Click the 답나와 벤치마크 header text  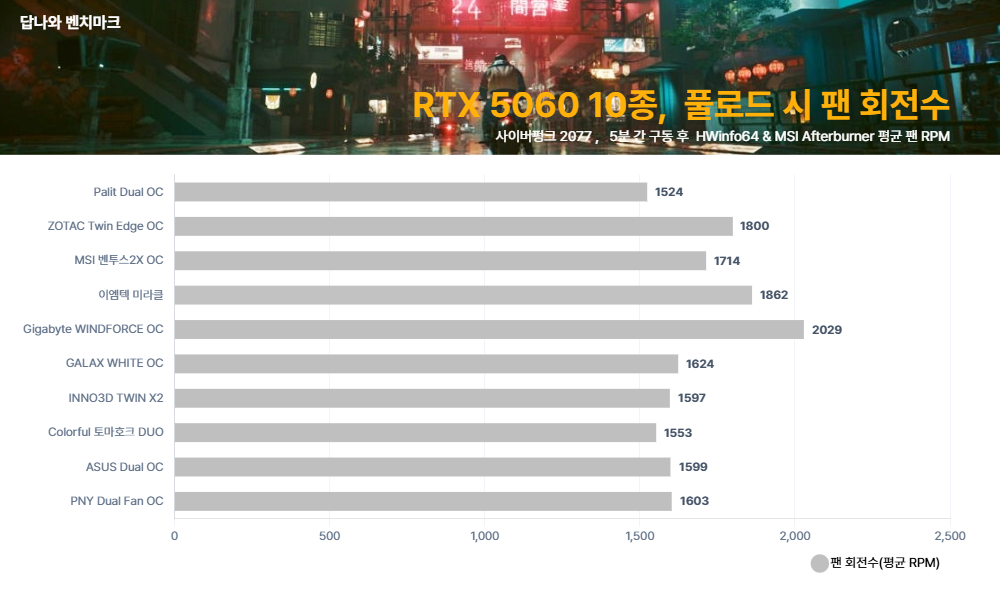click(70, 21)
